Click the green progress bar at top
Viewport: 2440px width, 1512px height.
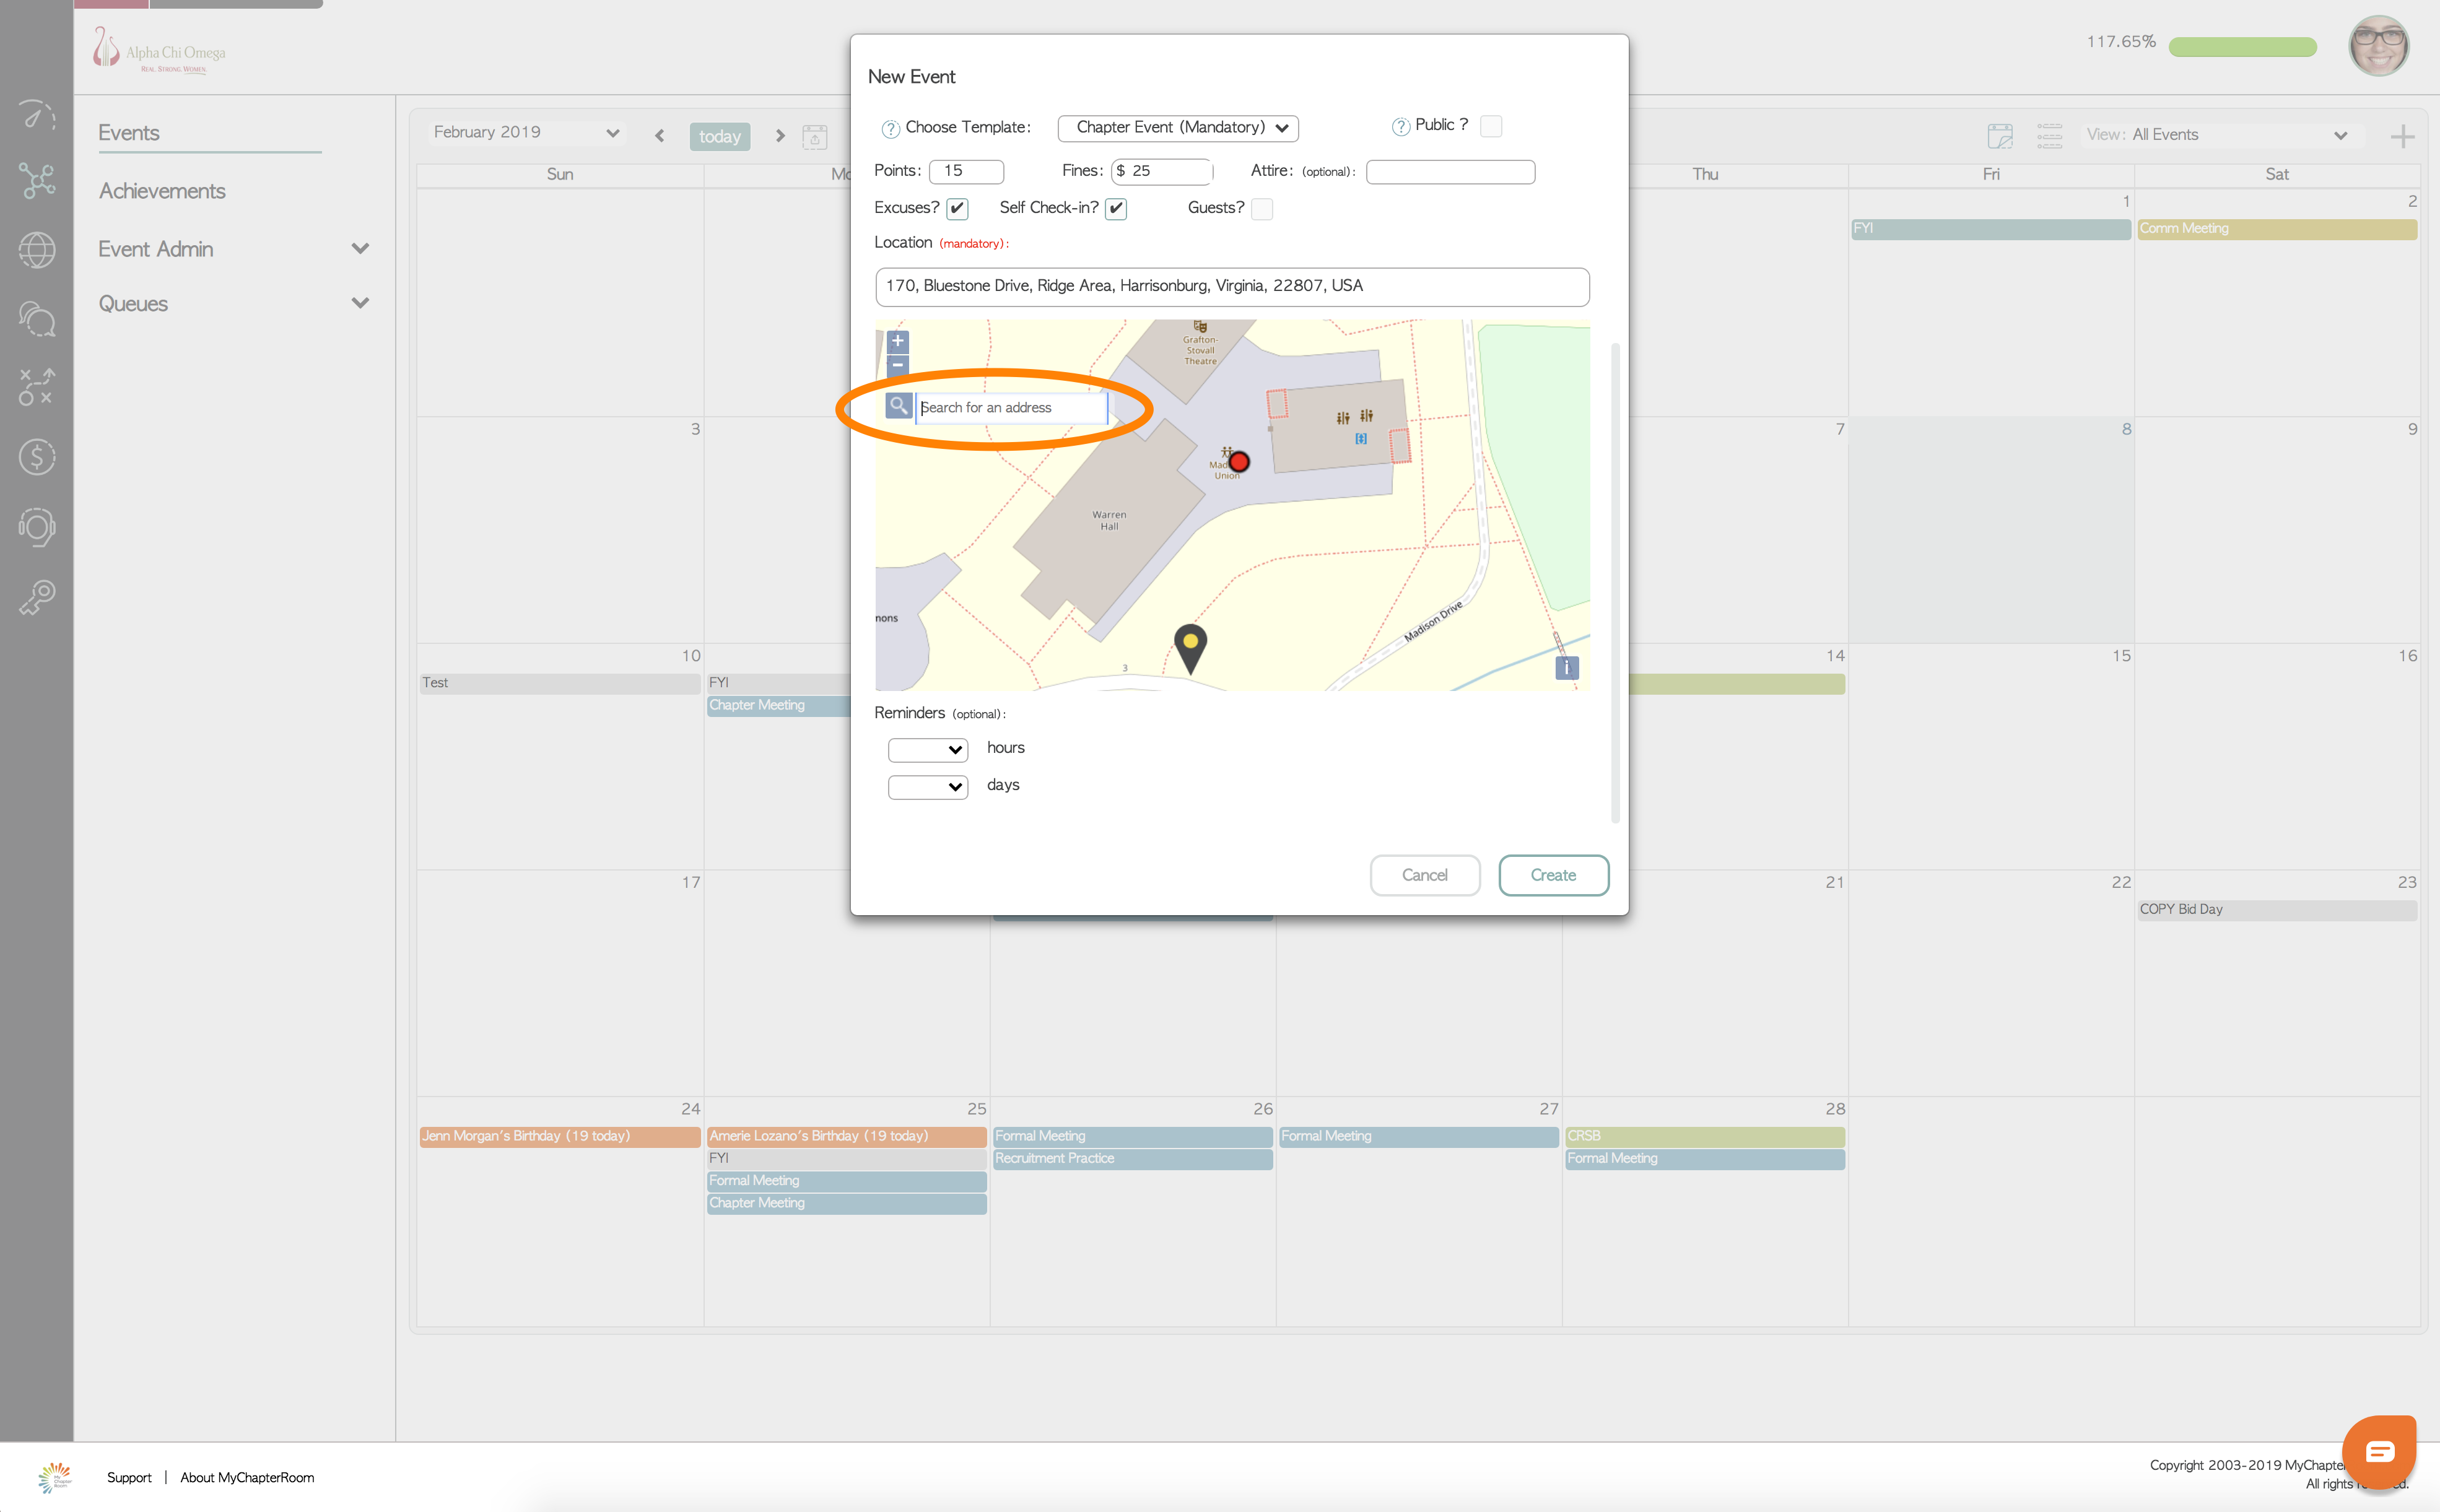click(2242, 47)
